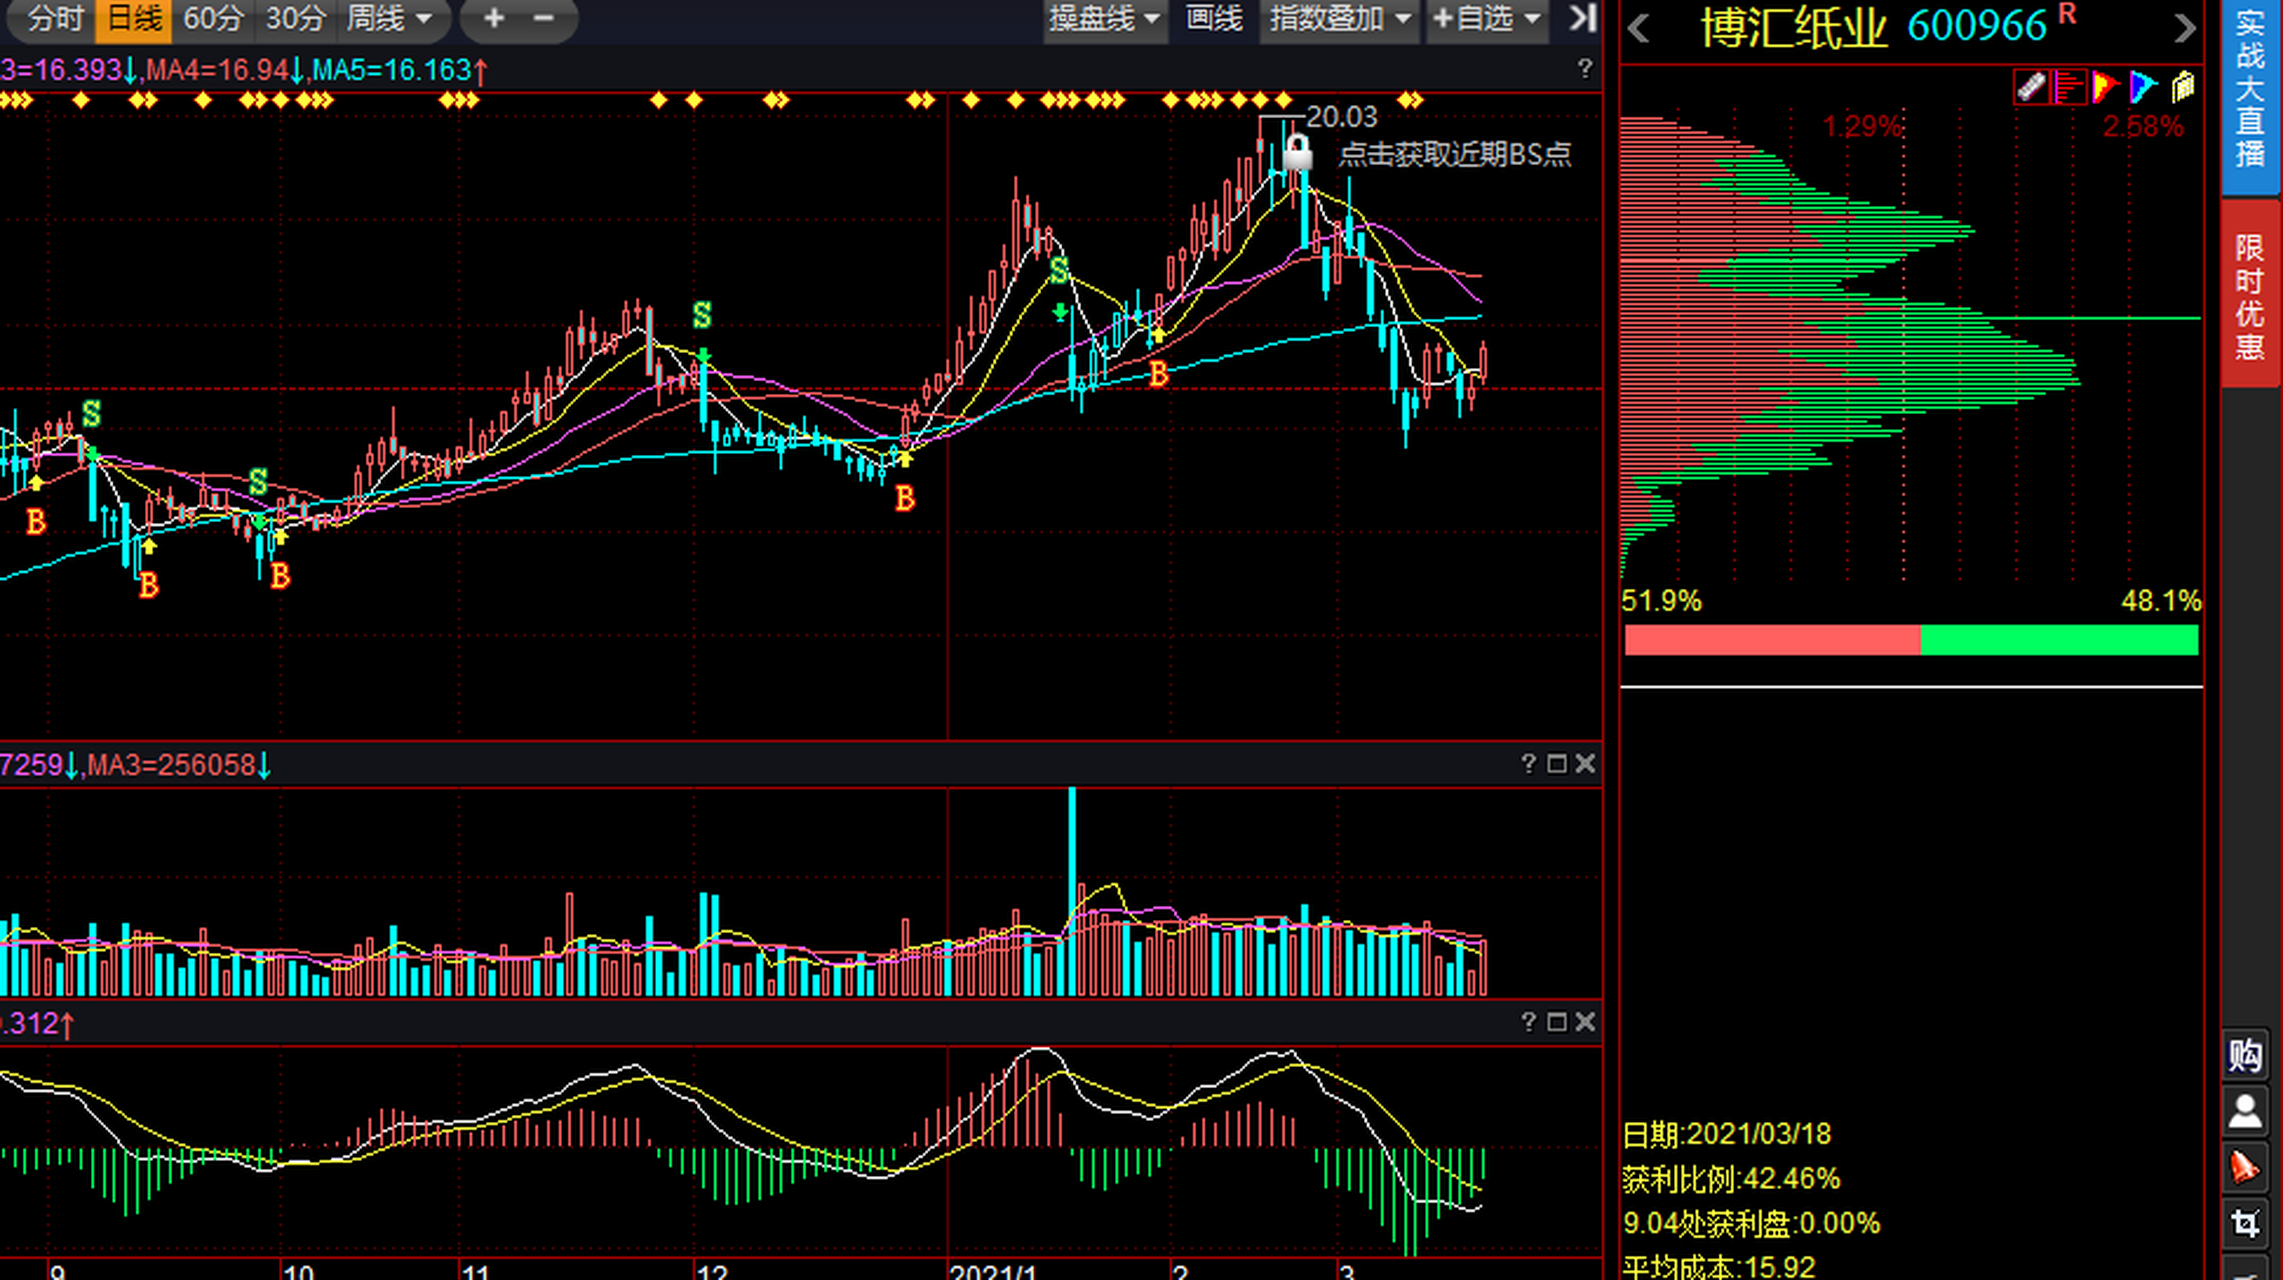The image size is (2283, 1280).
Task: Switch to the 60分 timeframe tab
Action: tap(212, 18)
